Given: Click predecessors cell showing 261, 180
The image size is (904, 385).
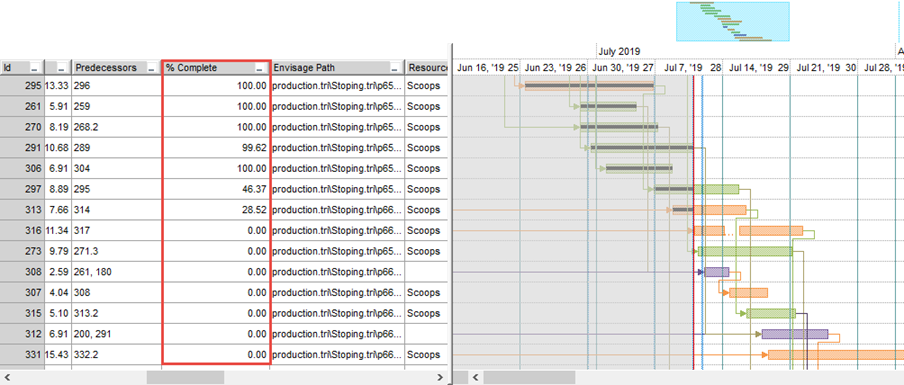Looking at the screenshot, I should click(116, 271).
